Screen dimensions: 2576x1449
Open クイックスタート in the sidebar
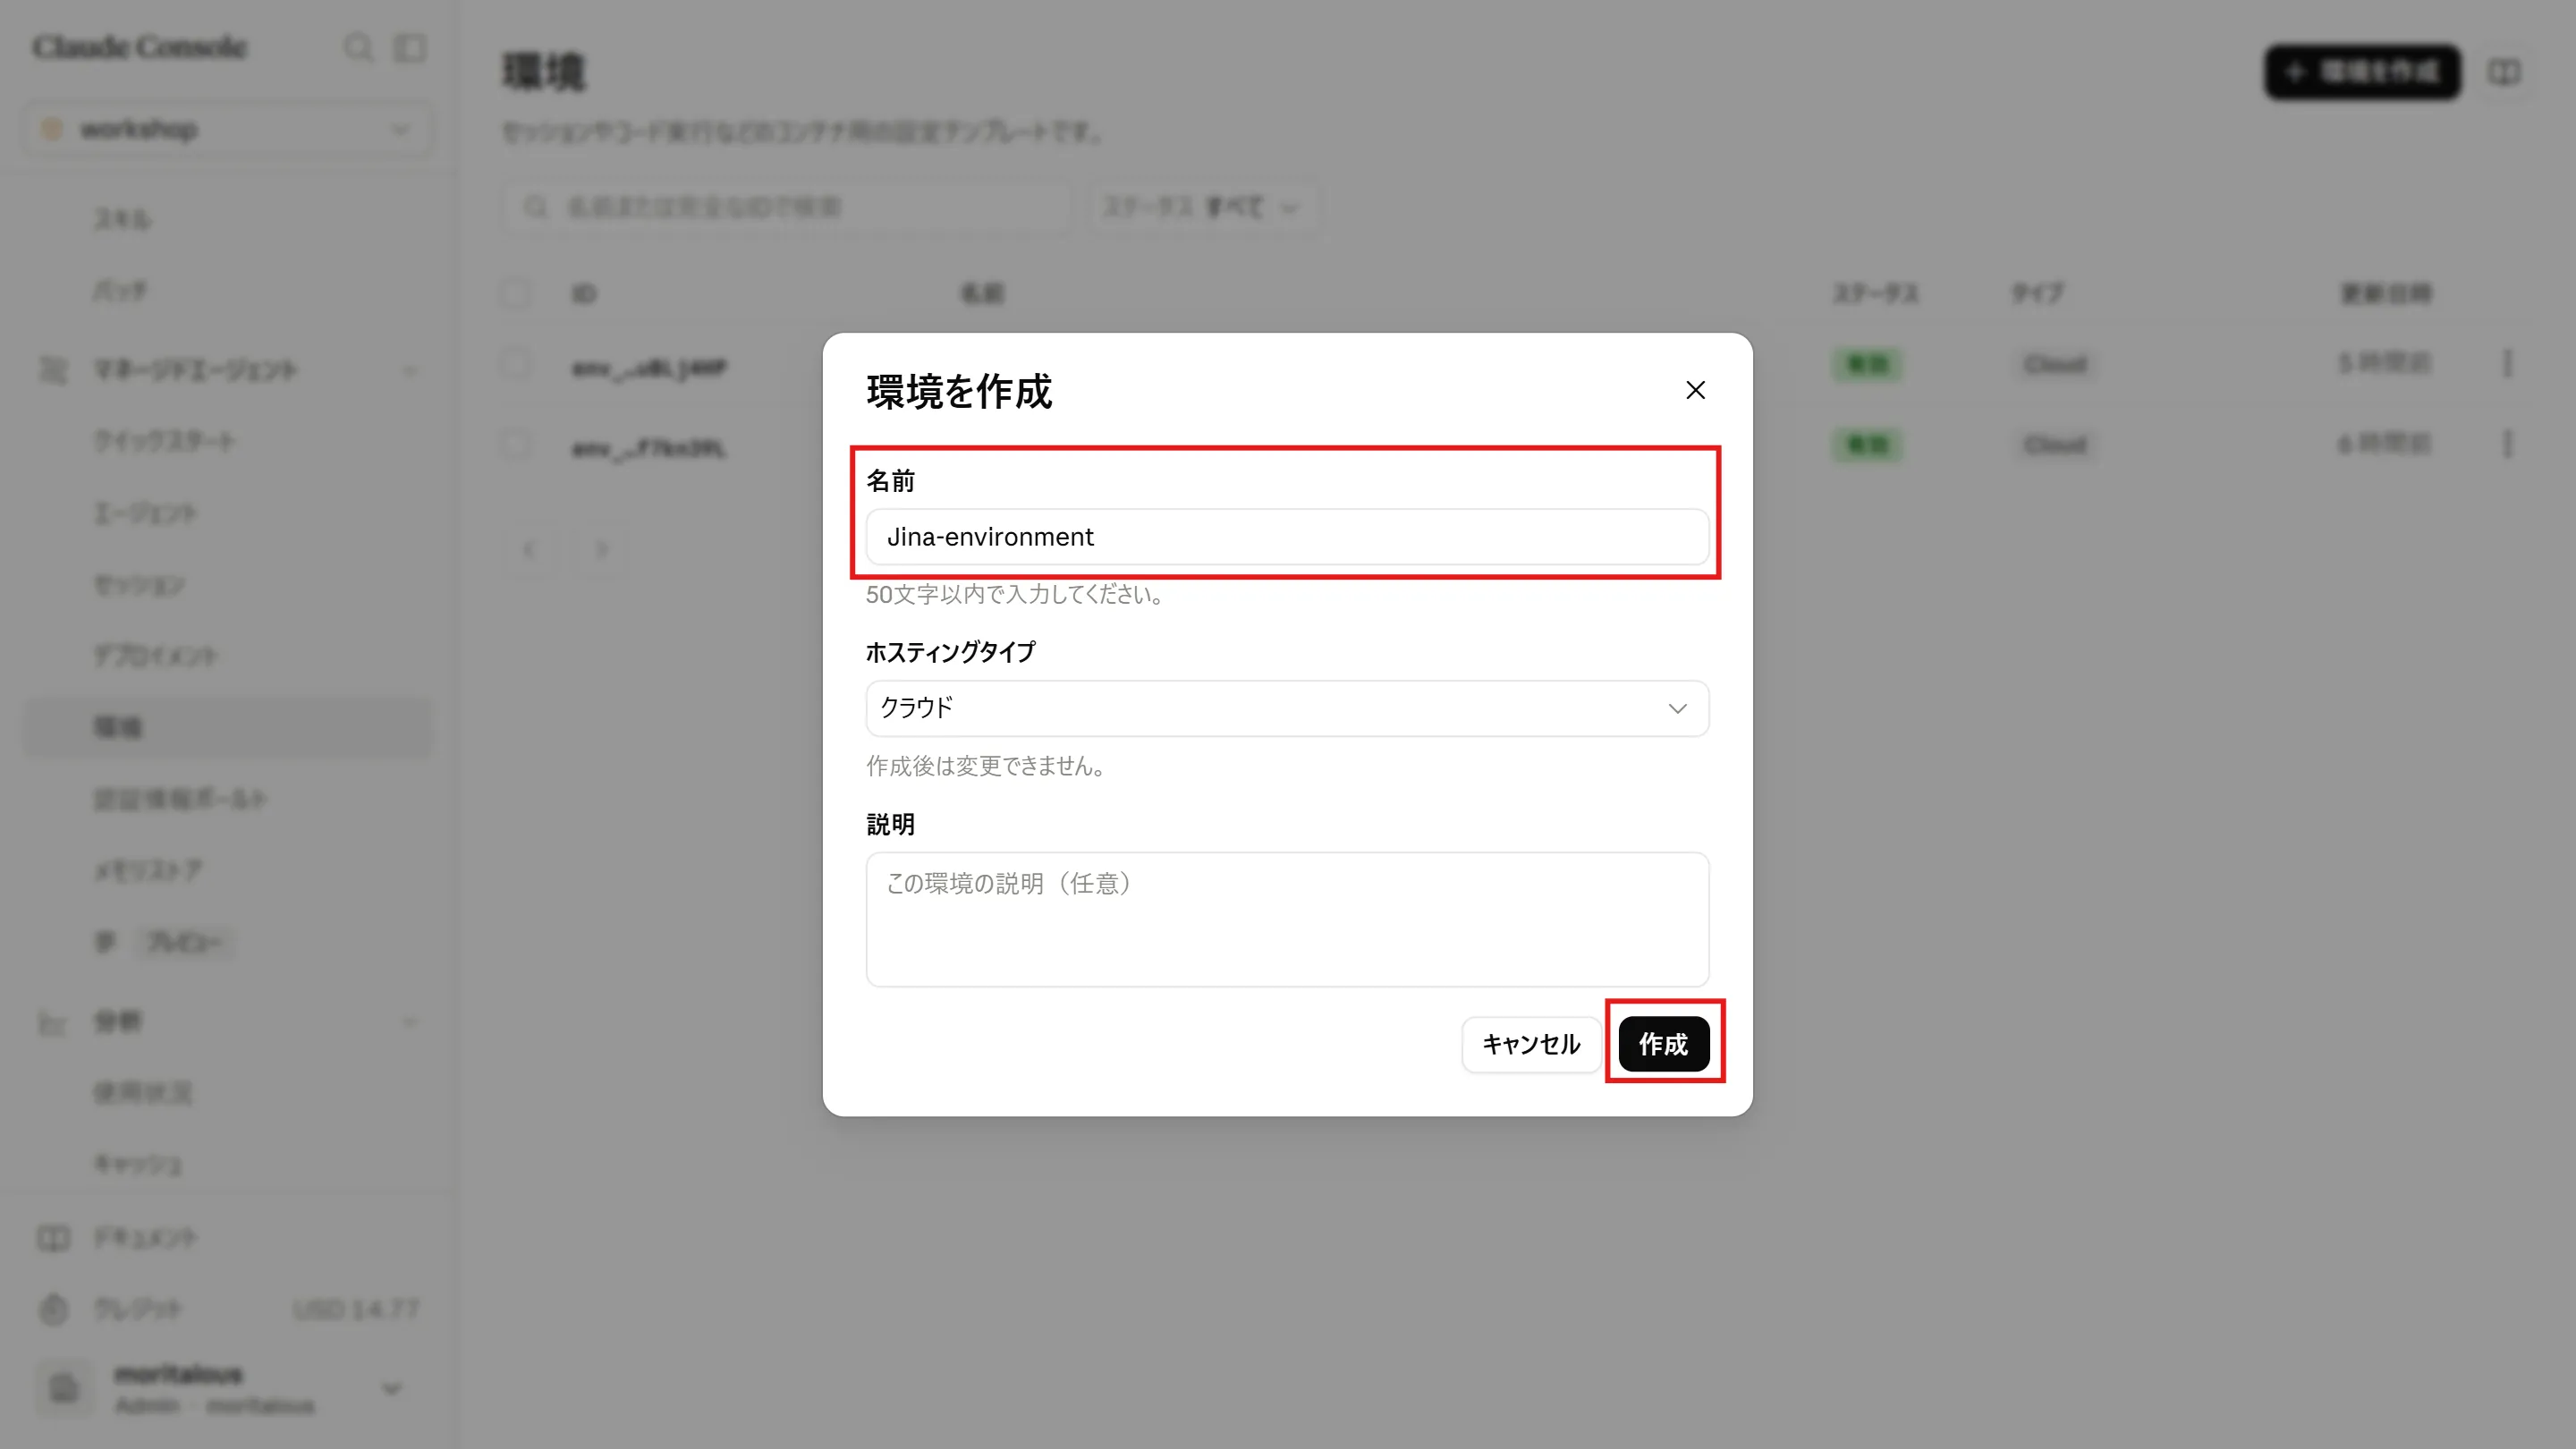165,441
